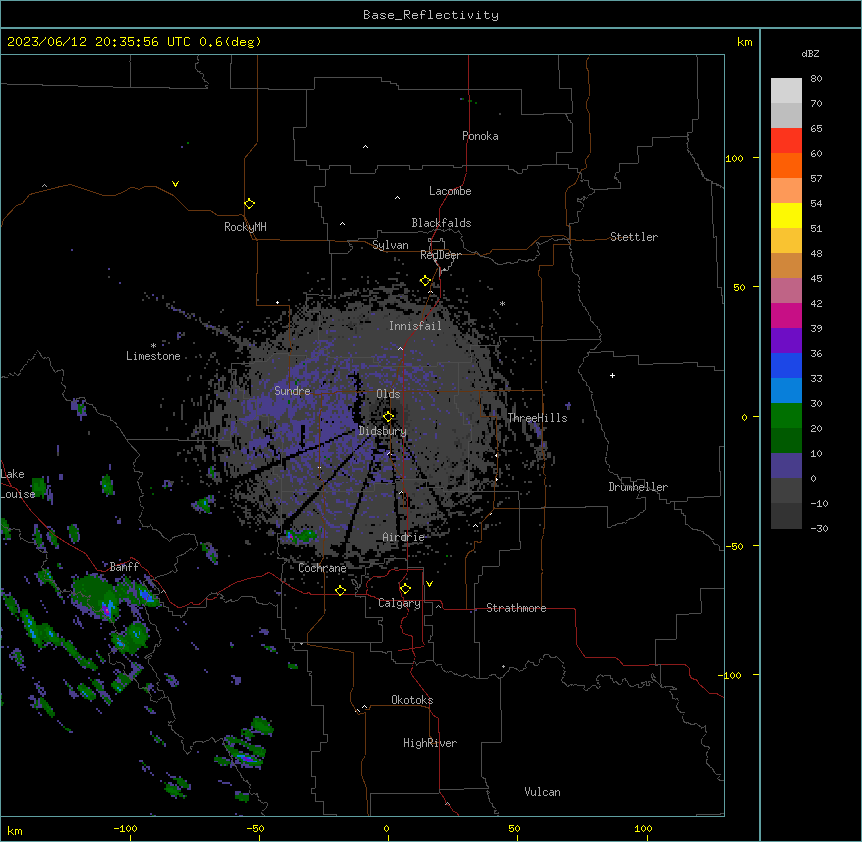Click the asterisk marker east of Innisfail
The width and height of the screenshot is (862, 842).
tap(502, 304)
